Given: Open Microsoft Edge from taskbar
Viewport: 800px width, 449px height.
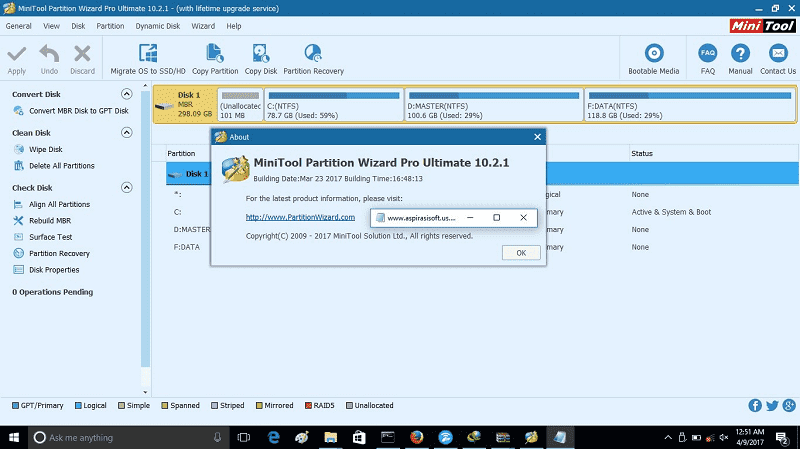Looking at the screenshot, I should 274,437.
